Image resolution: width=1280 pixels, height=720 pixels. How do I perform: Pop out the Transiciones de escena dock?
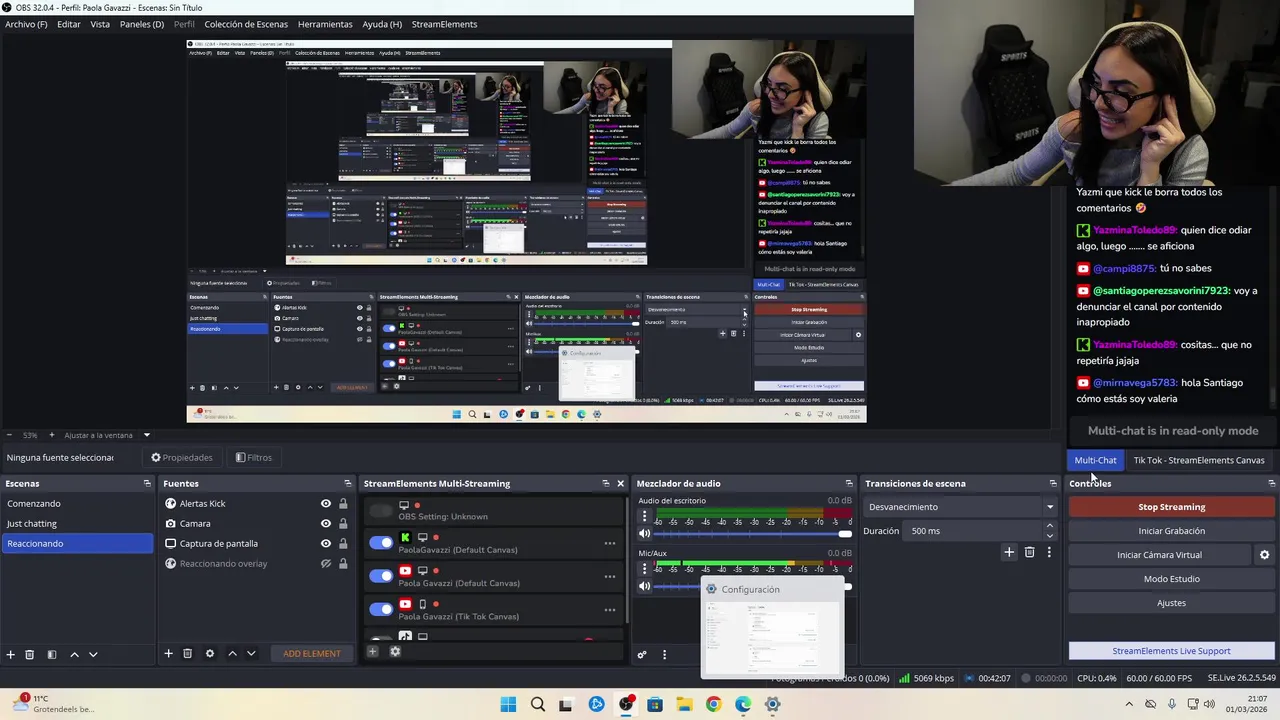[1052, 484]
